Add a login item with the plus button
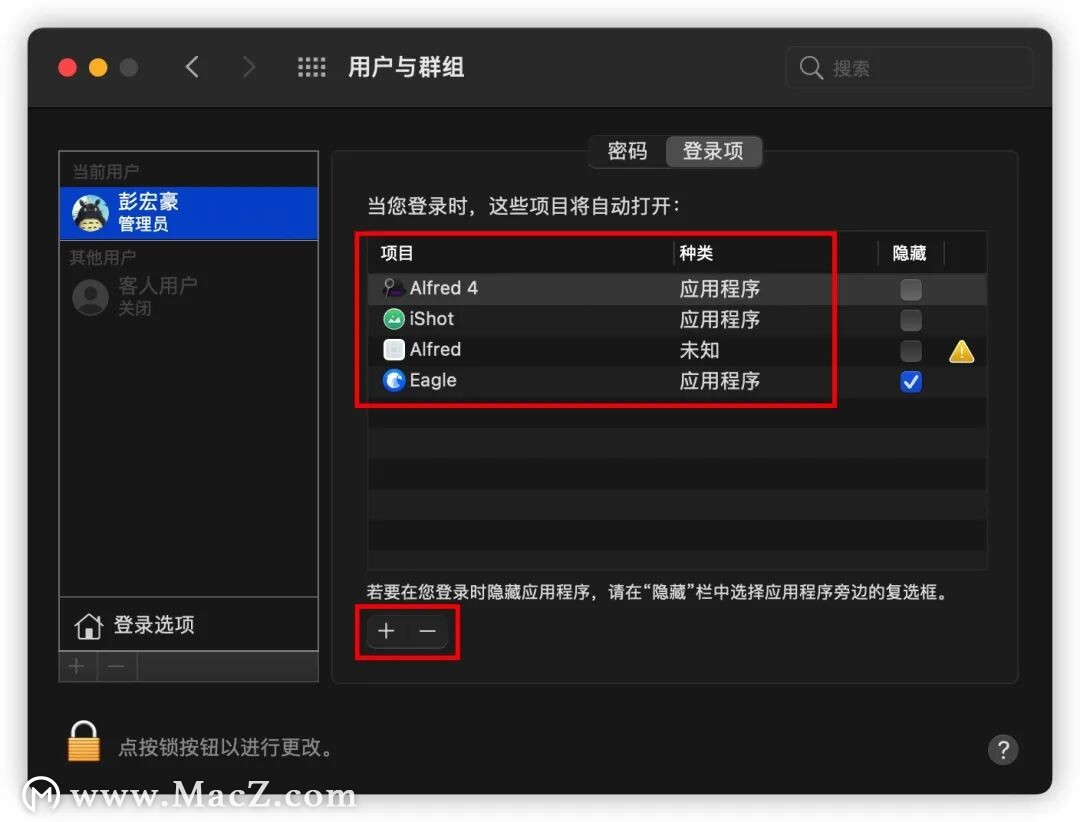 coord(386,631)
